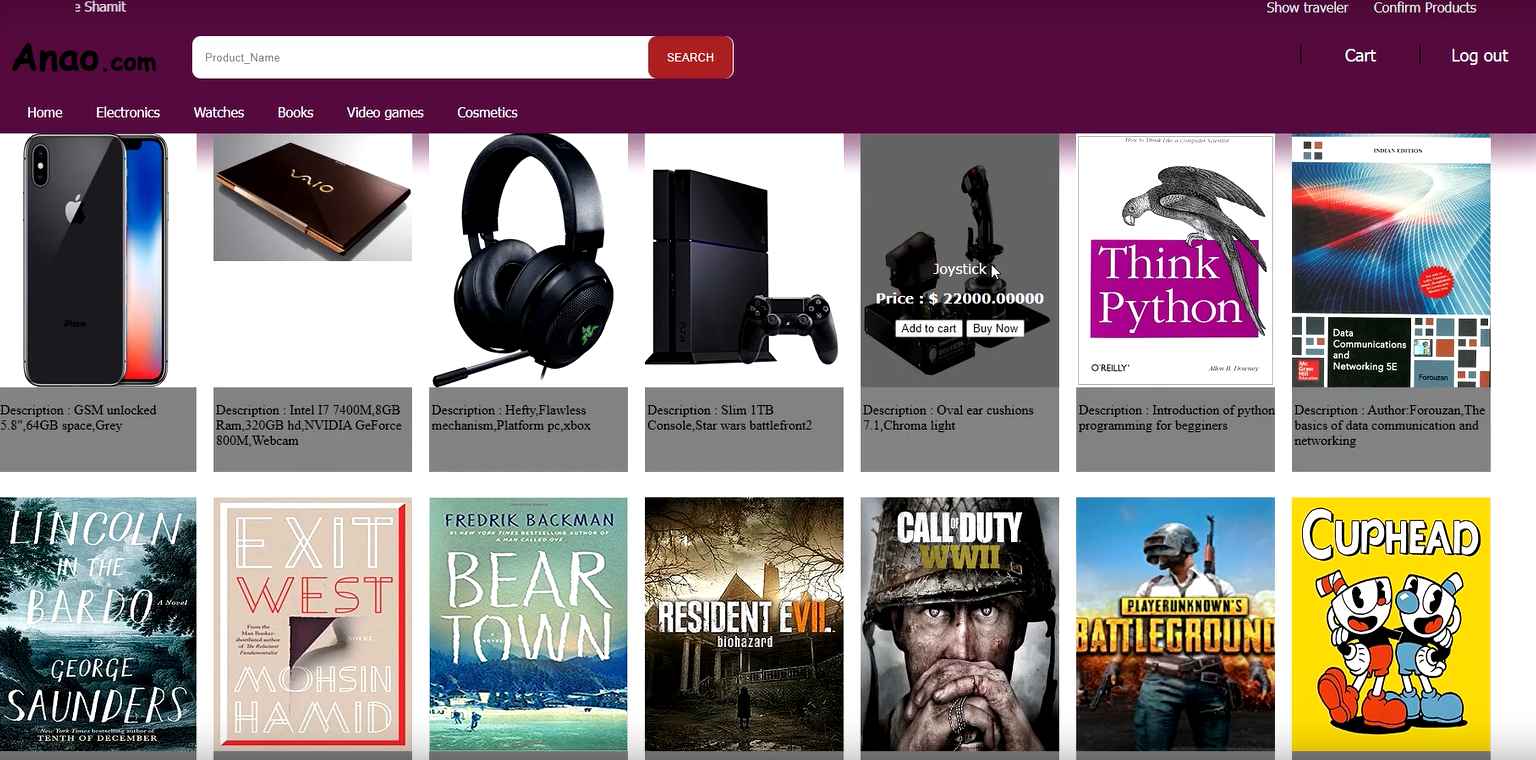Open the Confirm Products link
Viewport: 1536px width, 760px height.
(1425, 8)
